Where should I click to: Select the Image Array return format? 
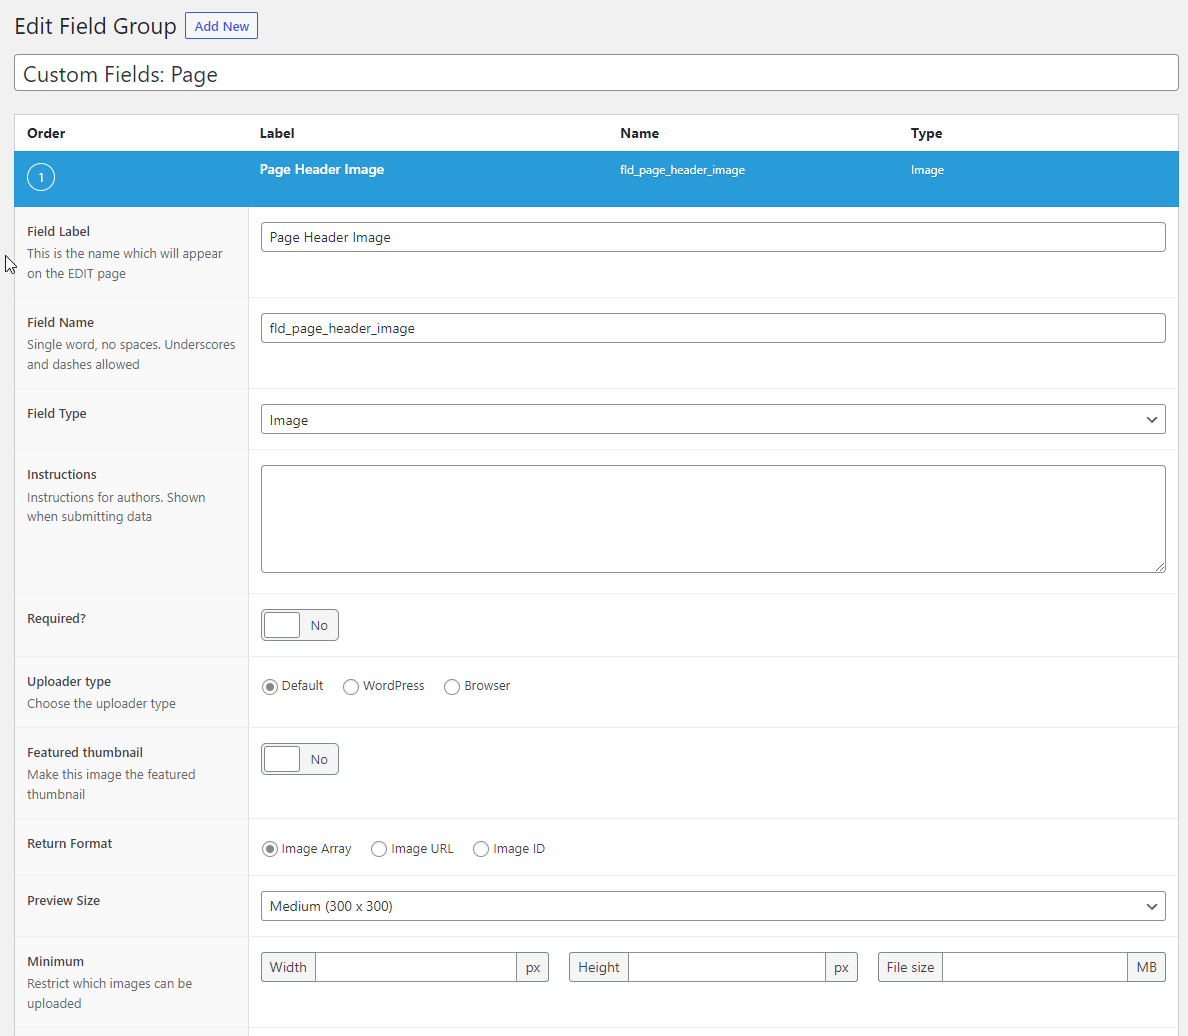[x=269, y=848]
